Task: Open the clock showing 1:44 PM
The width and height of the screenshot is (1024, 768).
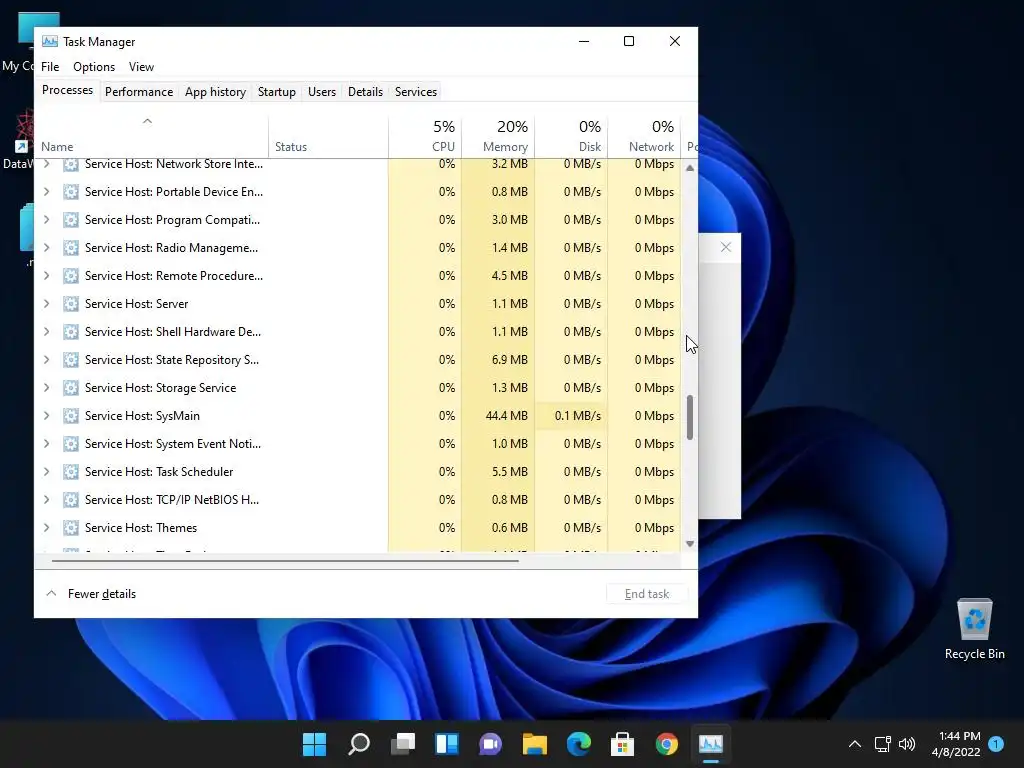Action: pos(956,744)
